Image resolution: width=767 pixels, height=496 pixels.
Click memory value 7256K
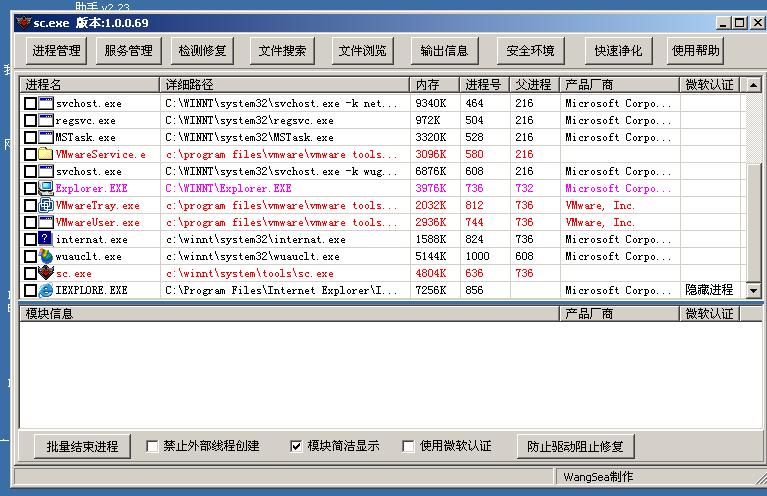pyautogui.click(x=431, y=291)
